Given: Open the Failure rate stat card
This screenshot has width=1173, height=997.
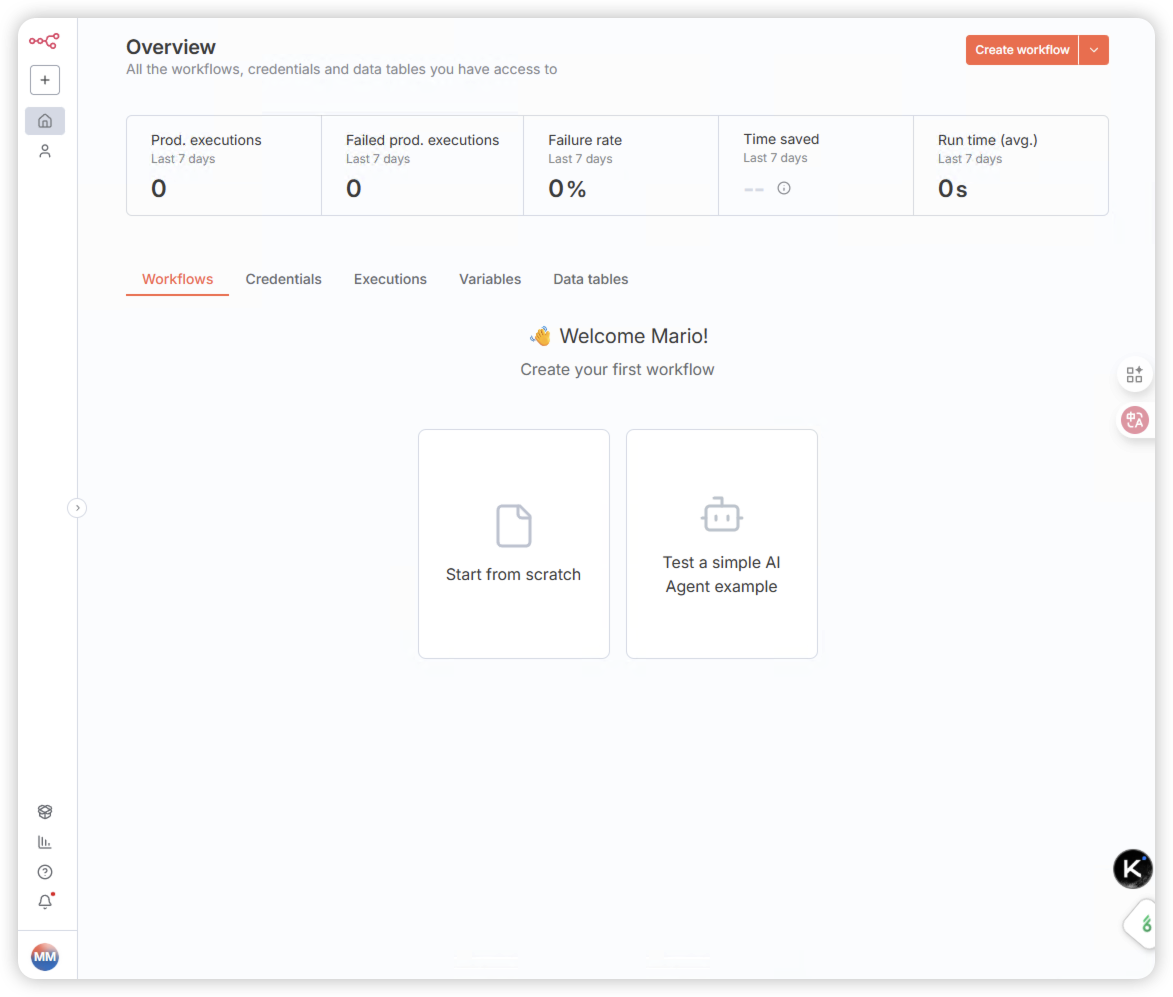Looking at the screenshot, I should click(621, 165).
